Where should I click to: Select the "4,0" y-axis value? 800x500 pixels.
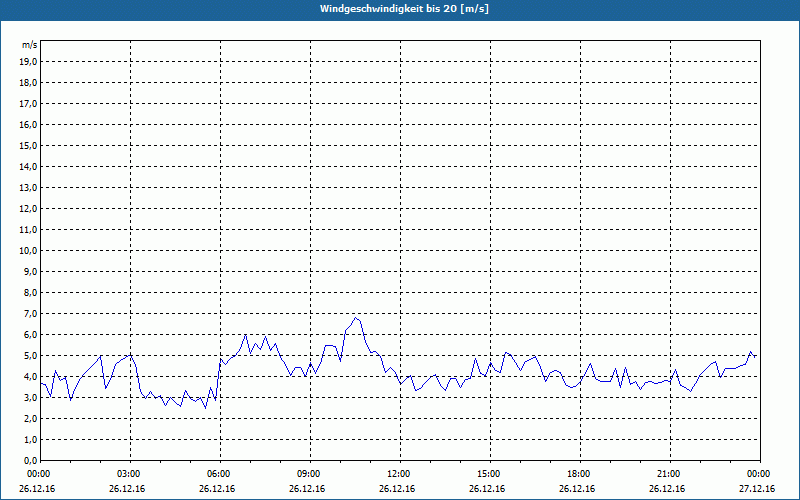[30, 377]
